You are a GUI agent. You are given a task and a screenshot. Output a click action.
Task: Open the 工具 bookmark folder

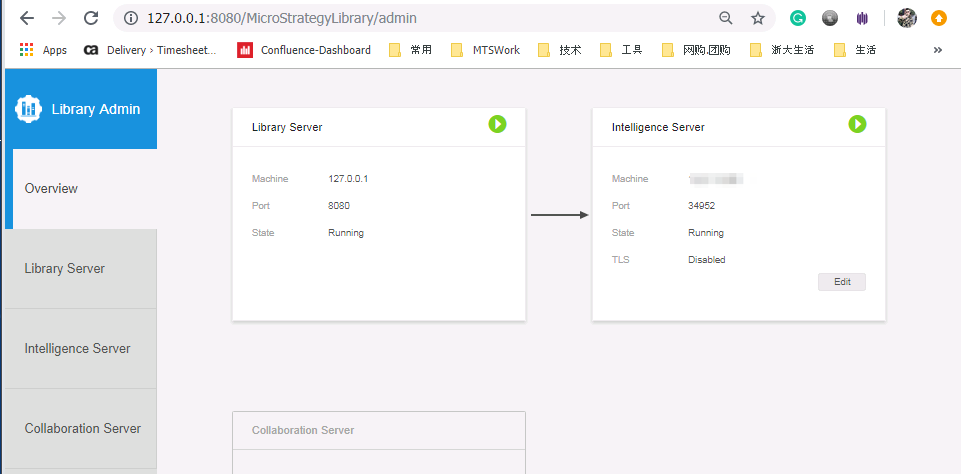pos(621,50)
